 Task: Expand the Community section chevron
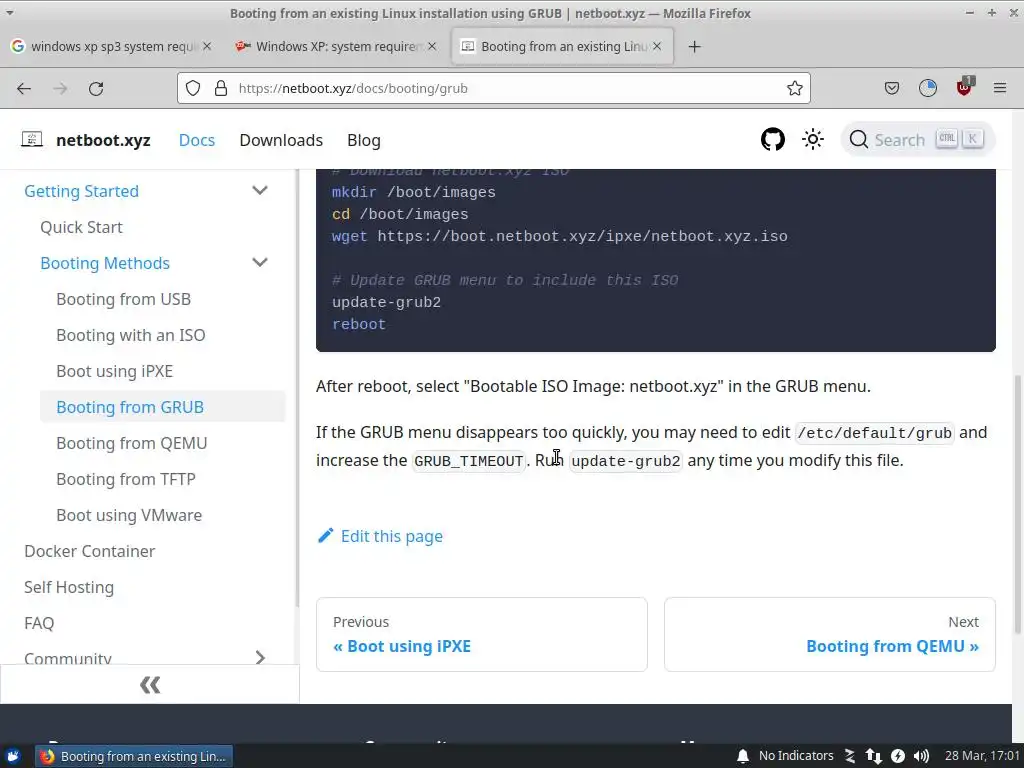pyautogui.click(x=260, y=657)
